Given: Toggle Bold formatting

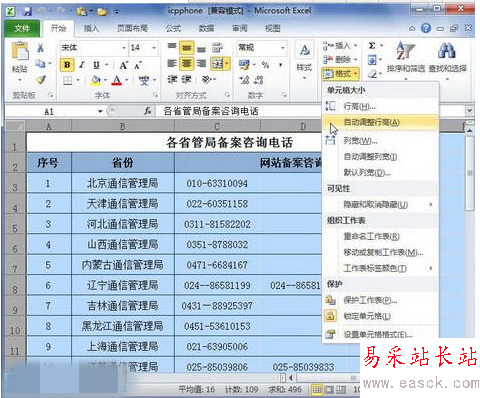Looking at the screenshot, I should (67, 65).
